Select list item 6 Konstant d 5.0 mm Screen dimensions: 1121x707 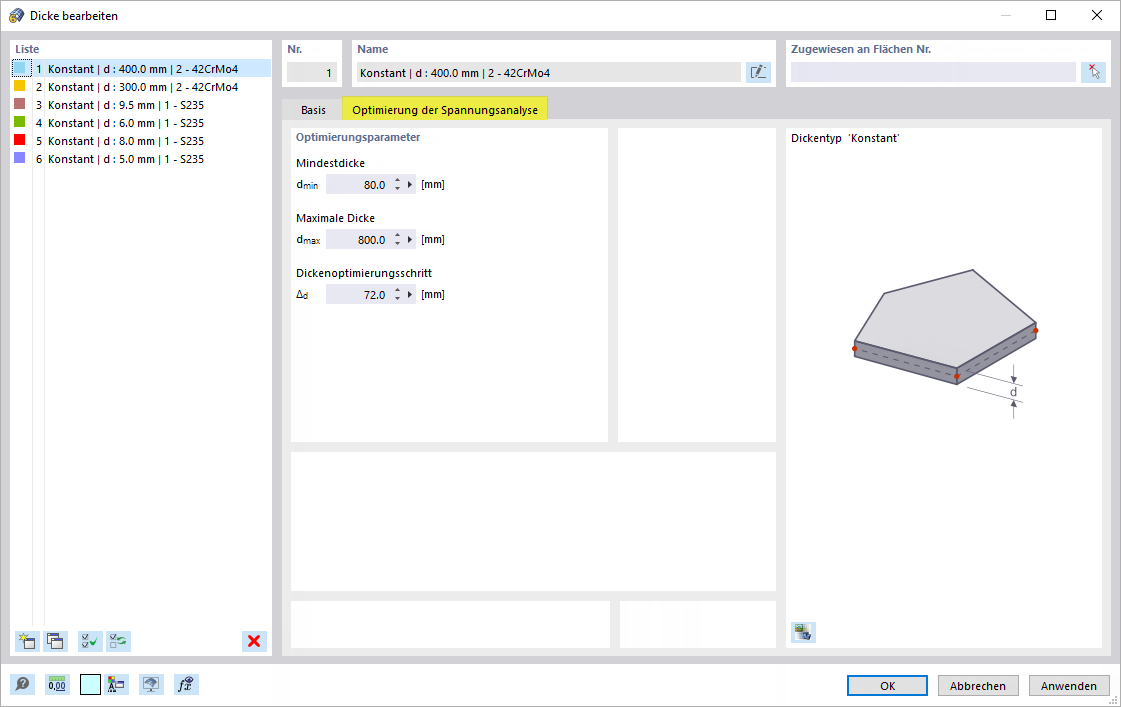[142, 159]
